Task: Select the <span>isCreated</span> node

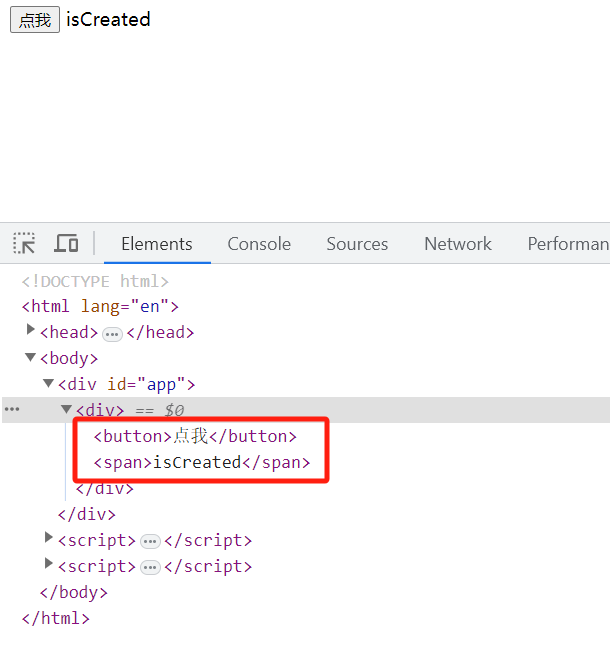Action: click(x=202, y=462)
